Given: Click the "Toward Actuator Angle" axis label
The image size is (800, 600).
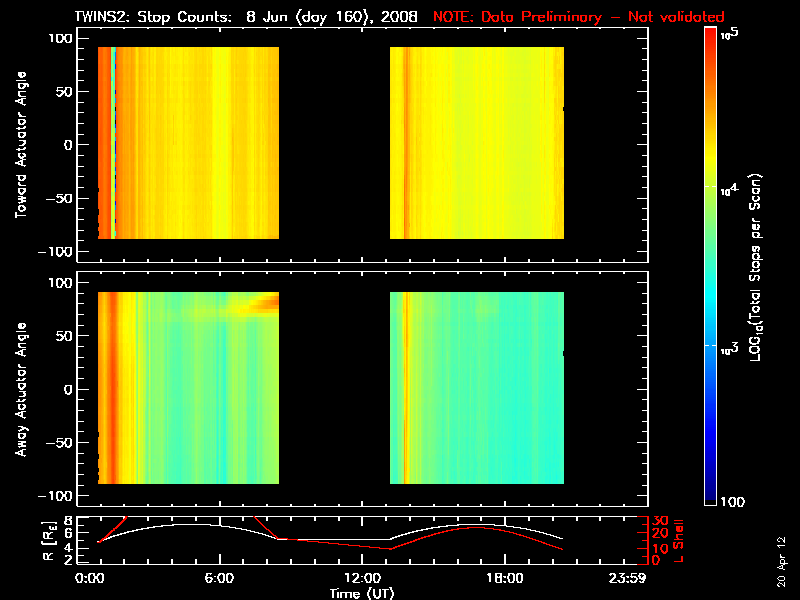Looking at the screenshot, I should (x=21, y=145).
